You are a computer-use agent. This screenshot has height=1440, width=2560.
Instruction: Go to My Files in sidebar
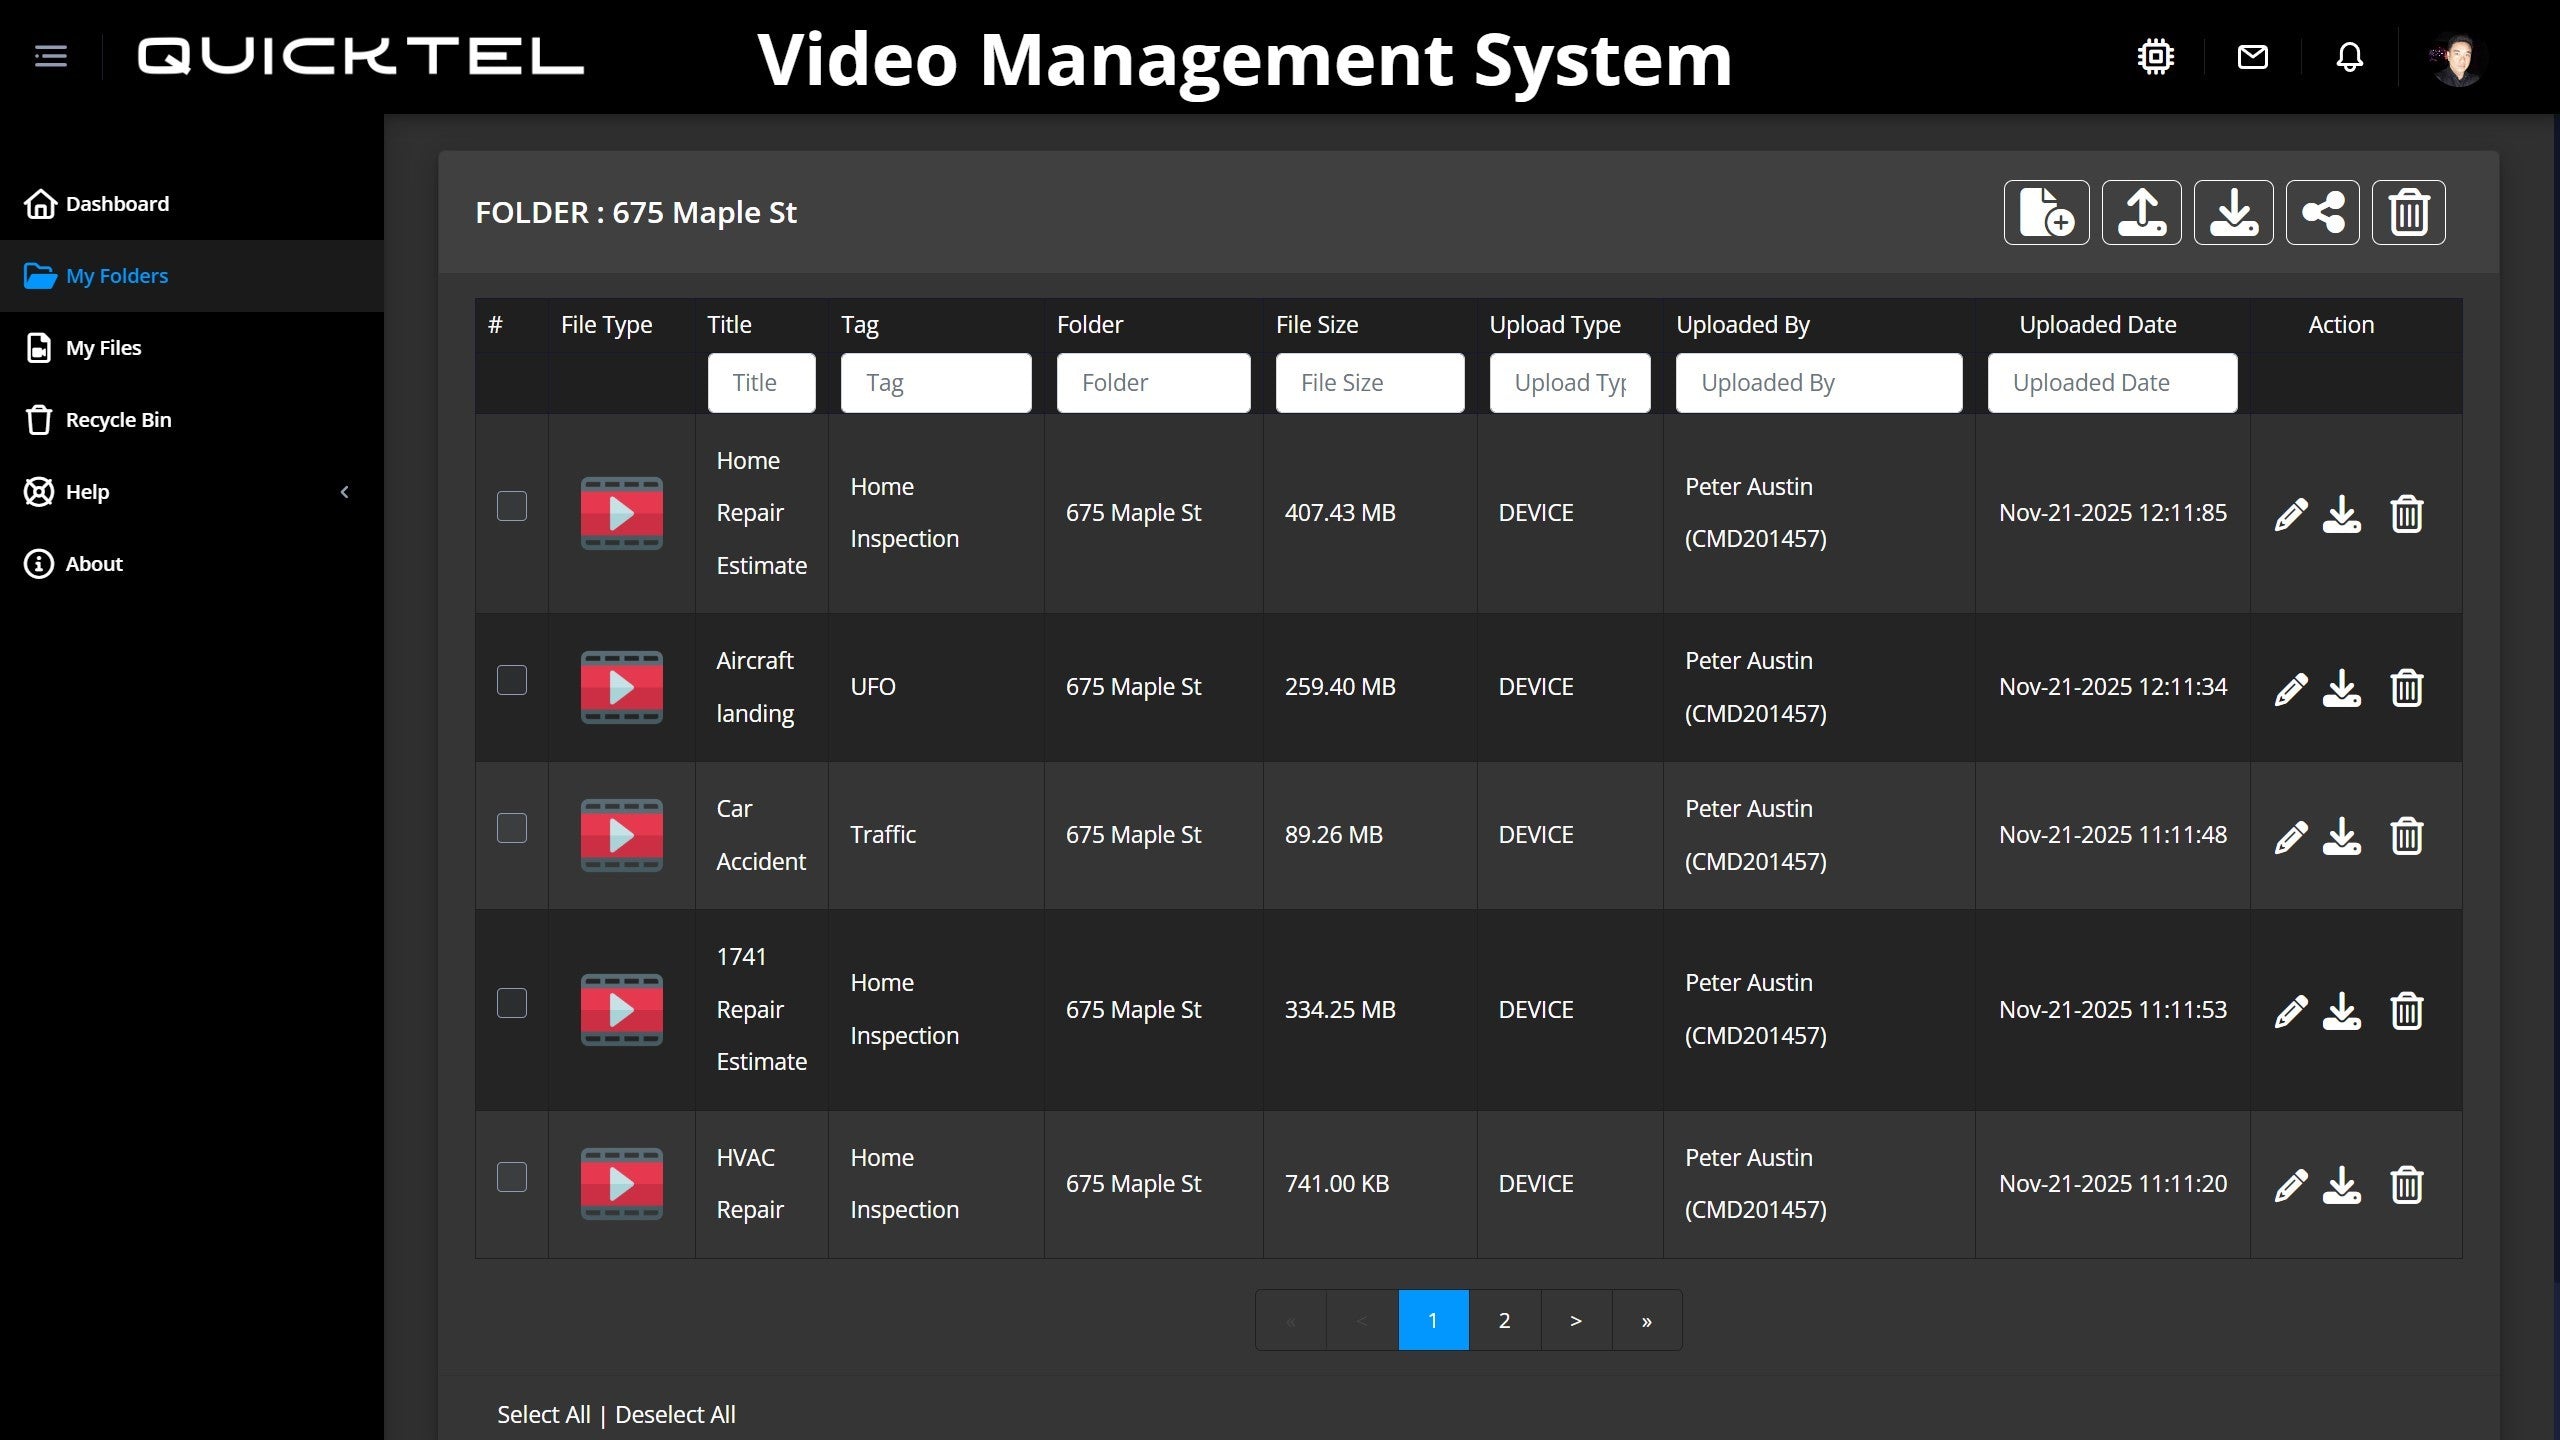coord(103,348)
